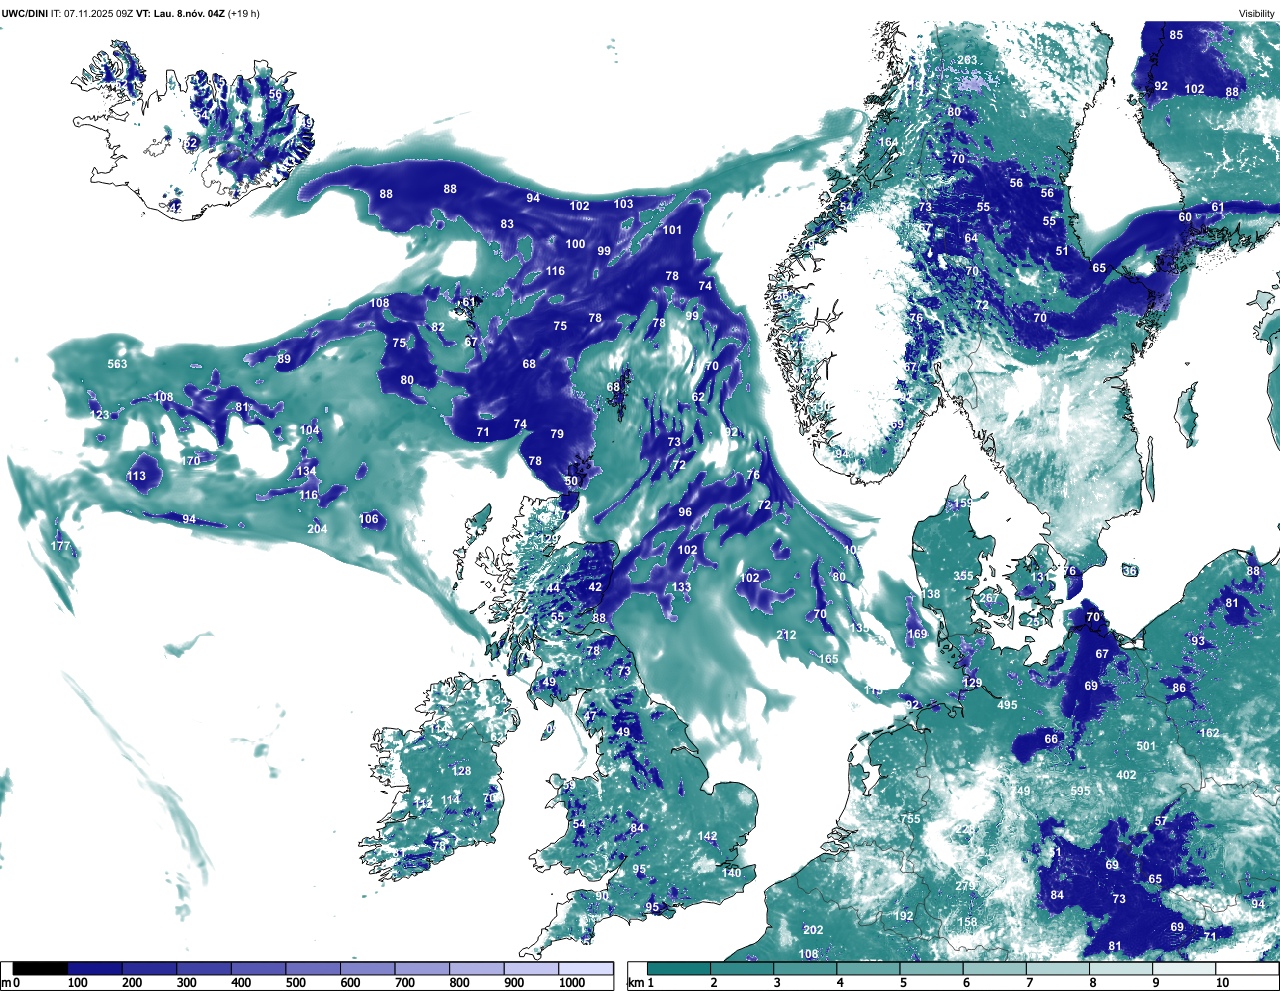Click the map value 162 in Poland
The image size is (1280, 991).
pyautogui.click(x=1209, y=733)
